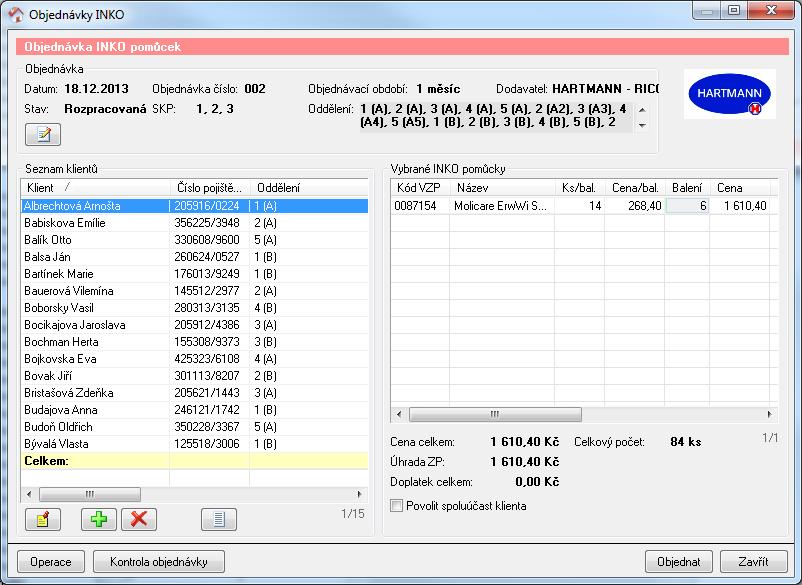The width and height of the screenshot is (802, 585).
Task: Click the Balení cell with value 6
Action: [x=687, y=206]
